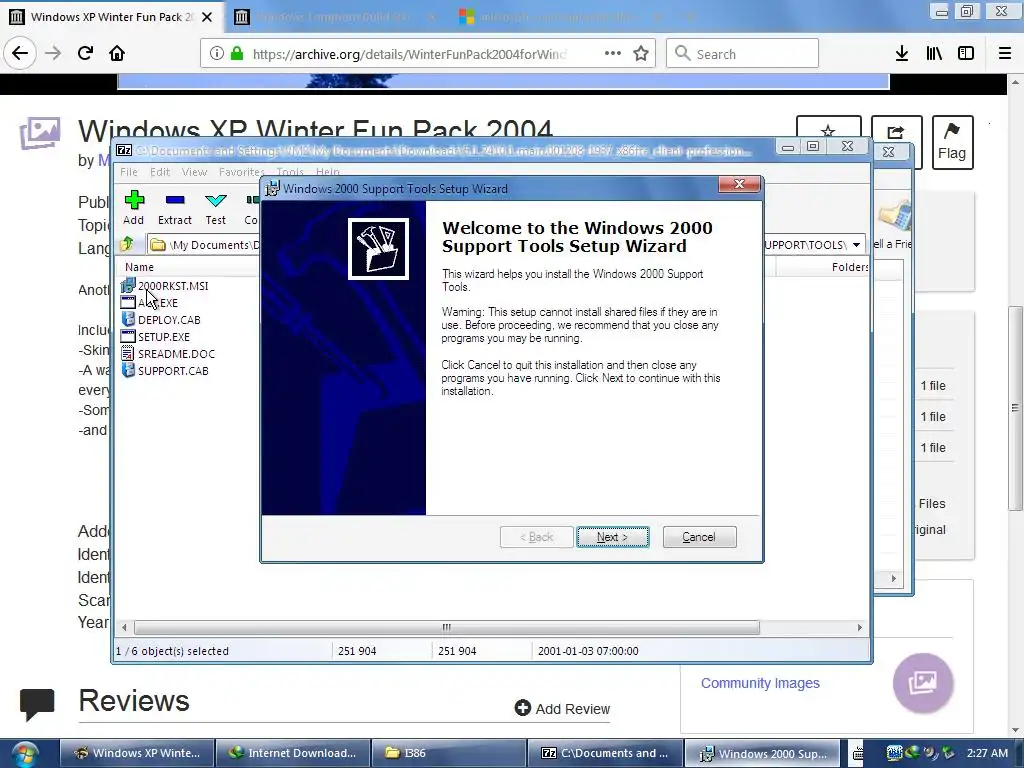The width and height of the screenshot is (1024, 768).
Task: Switch to I386 folder taskbar button
Action: click(x=449, y=753)
